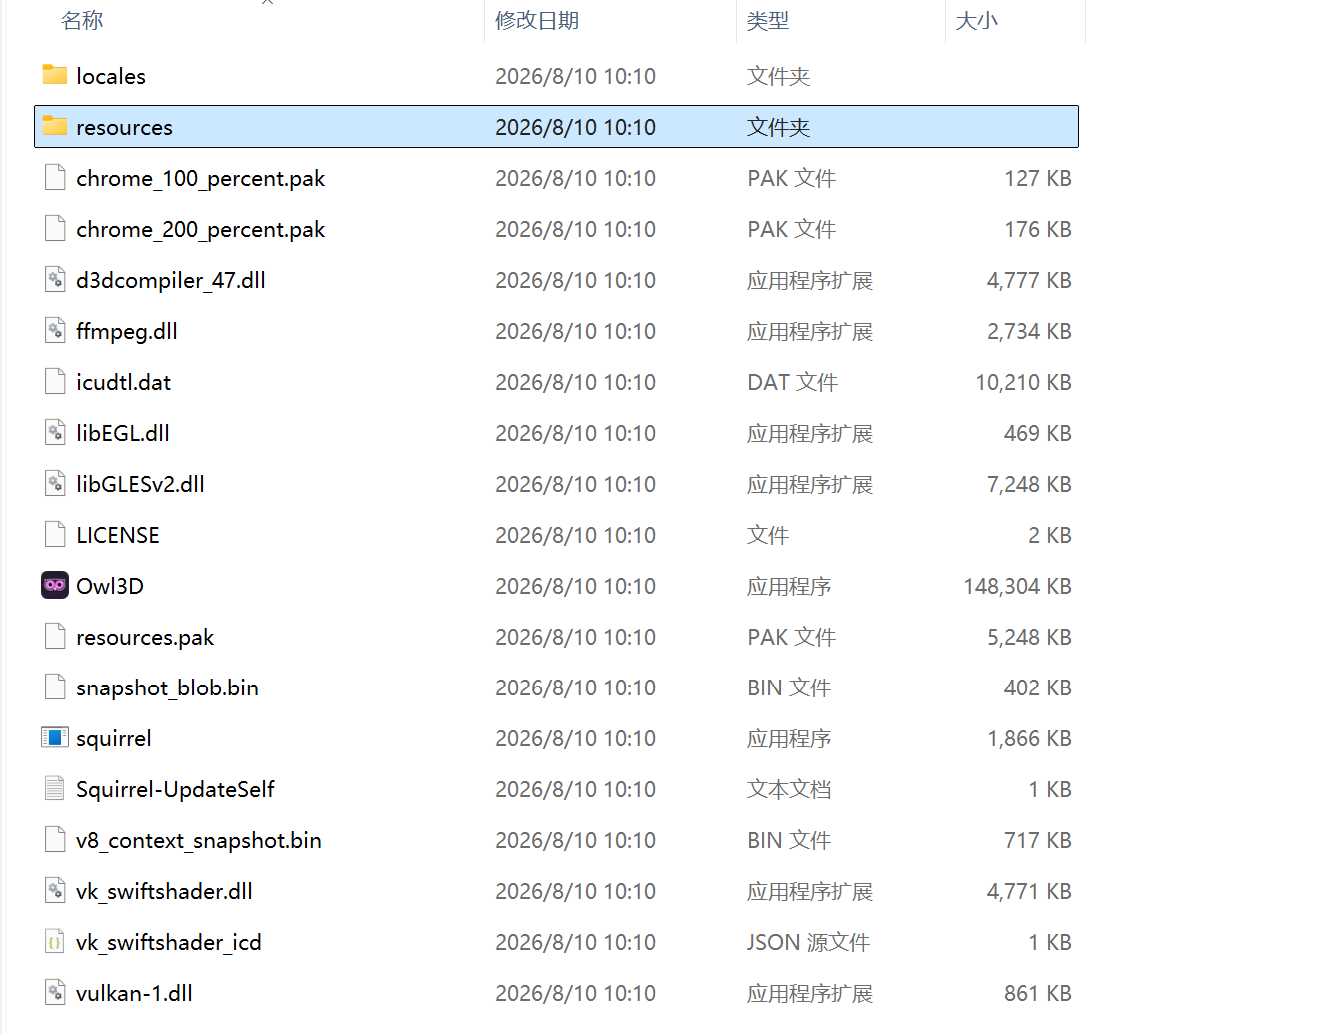Click the 148,304 KB size of Owl3D
This screenshot has width=1321, height=1034.
(1017, 586)
